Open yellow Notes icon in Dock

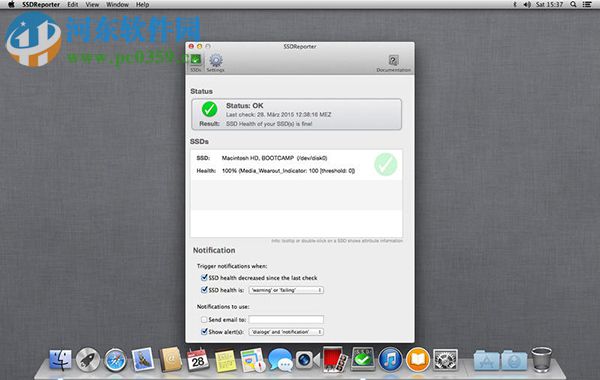(226, 360)
